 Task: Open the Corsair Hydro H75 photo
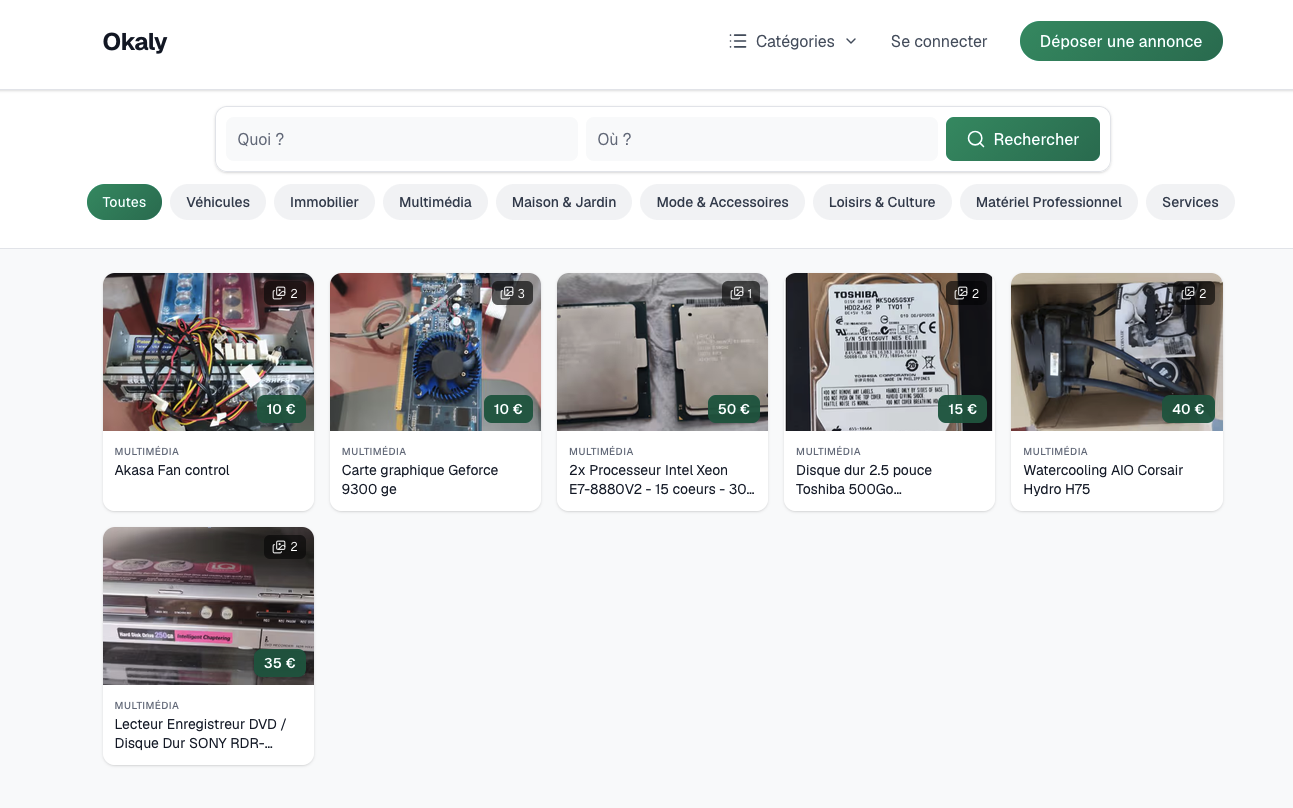tap(1117, 352)
